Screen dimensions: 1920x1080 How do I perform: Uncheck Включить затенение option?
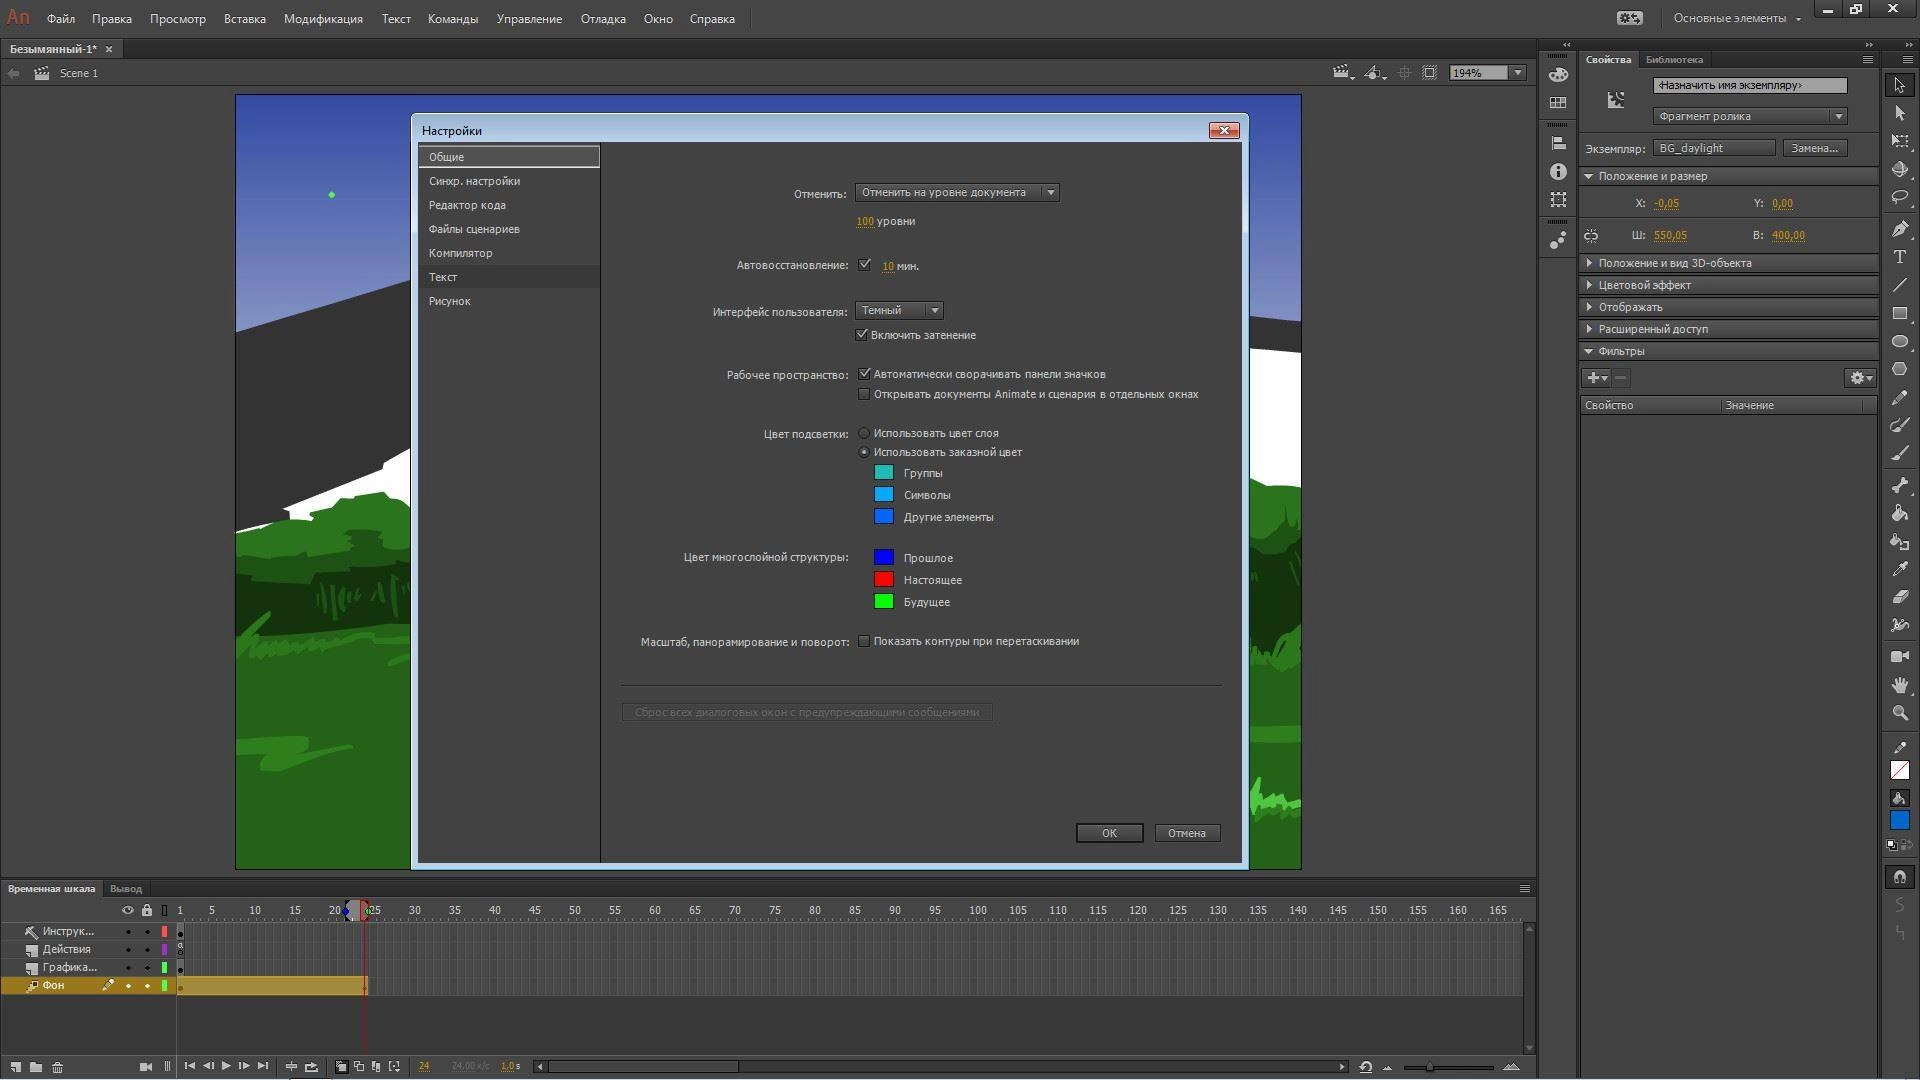point(862,335)
